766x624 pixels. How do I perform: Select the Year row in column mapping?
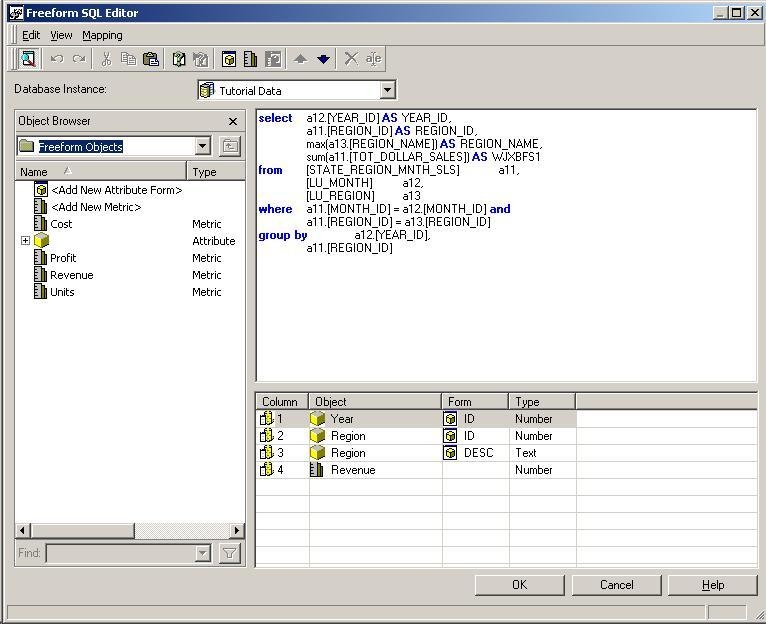(x=342, y=419)
